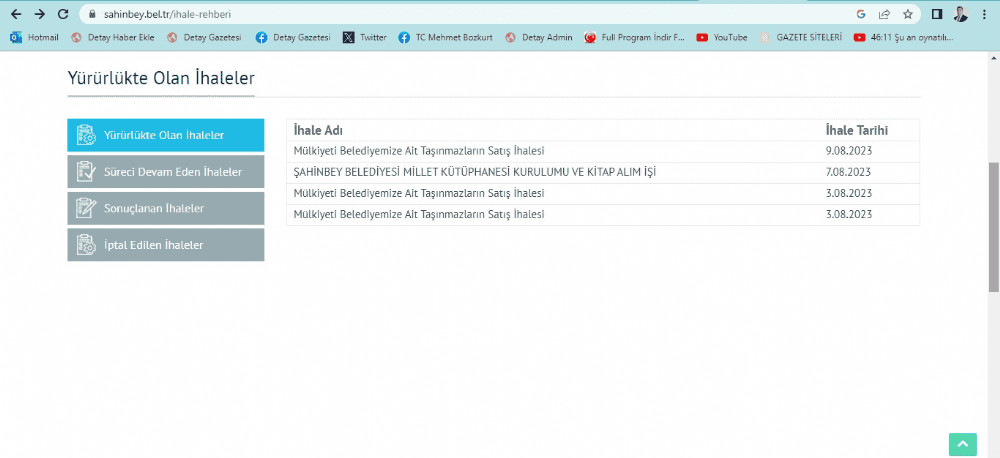
Task: Open the Full Program İndir bookmark
Action: (635, 38)
